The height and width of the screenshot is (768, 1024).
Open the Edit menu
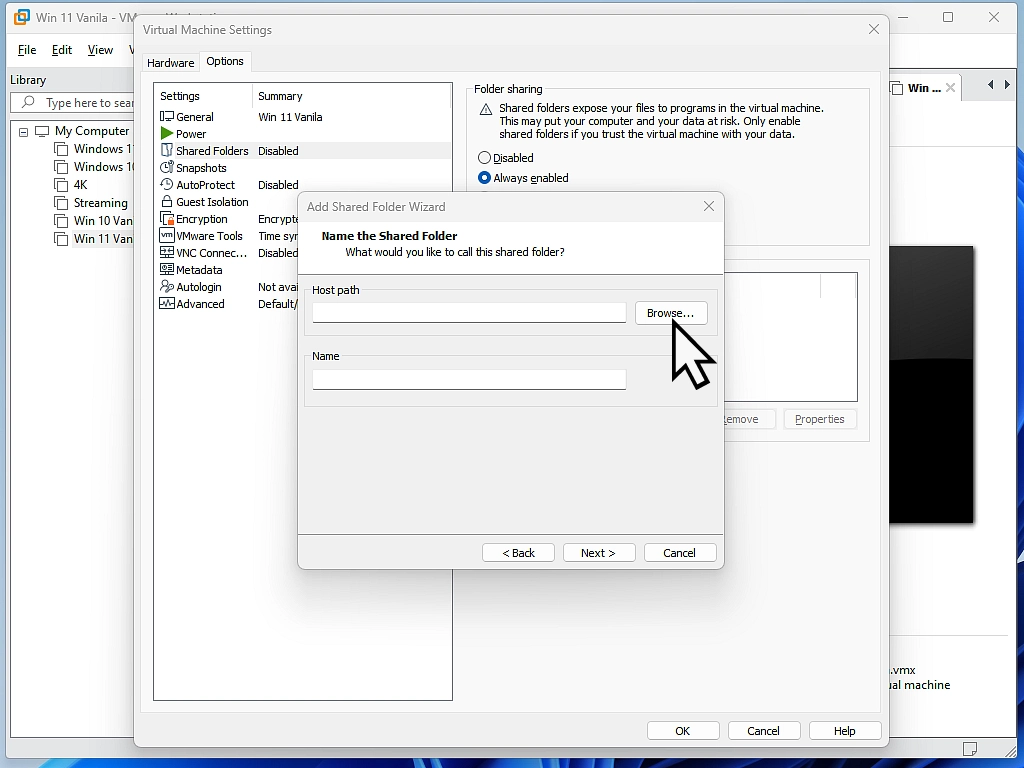tap(62, 50)
